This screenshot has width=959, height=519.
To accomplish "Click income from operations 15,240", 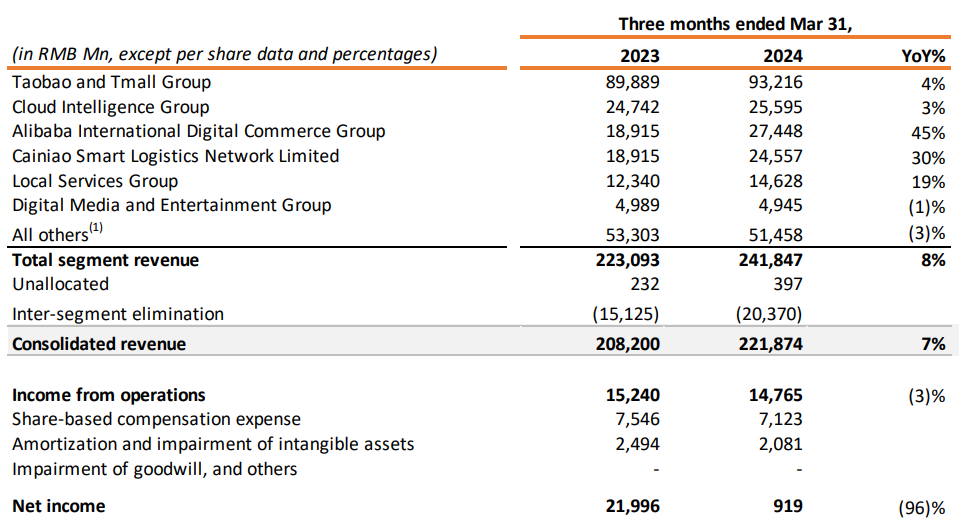I will (x=632, y=396).
